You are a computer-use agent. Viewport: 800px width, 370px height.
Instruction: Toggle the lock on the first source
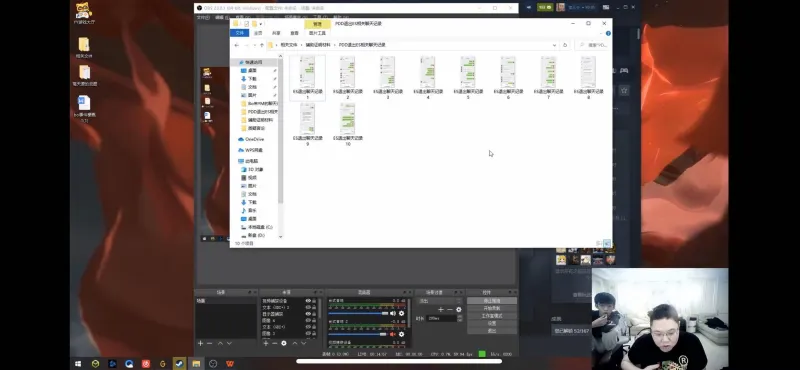pyautogui.click(x=314, y=301)
